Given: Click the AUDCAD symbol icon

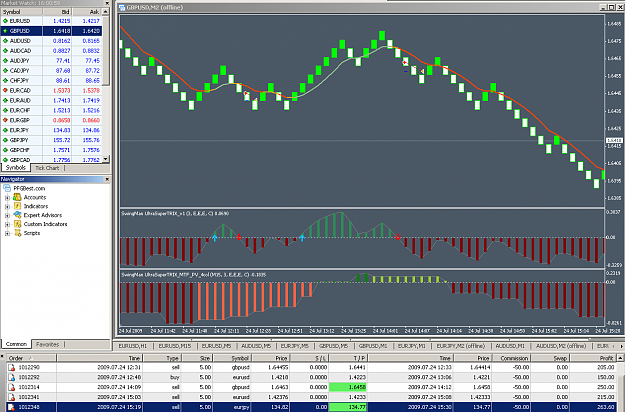Looking at the screenshot, I should pyautogui.click(x=5, y=51).
